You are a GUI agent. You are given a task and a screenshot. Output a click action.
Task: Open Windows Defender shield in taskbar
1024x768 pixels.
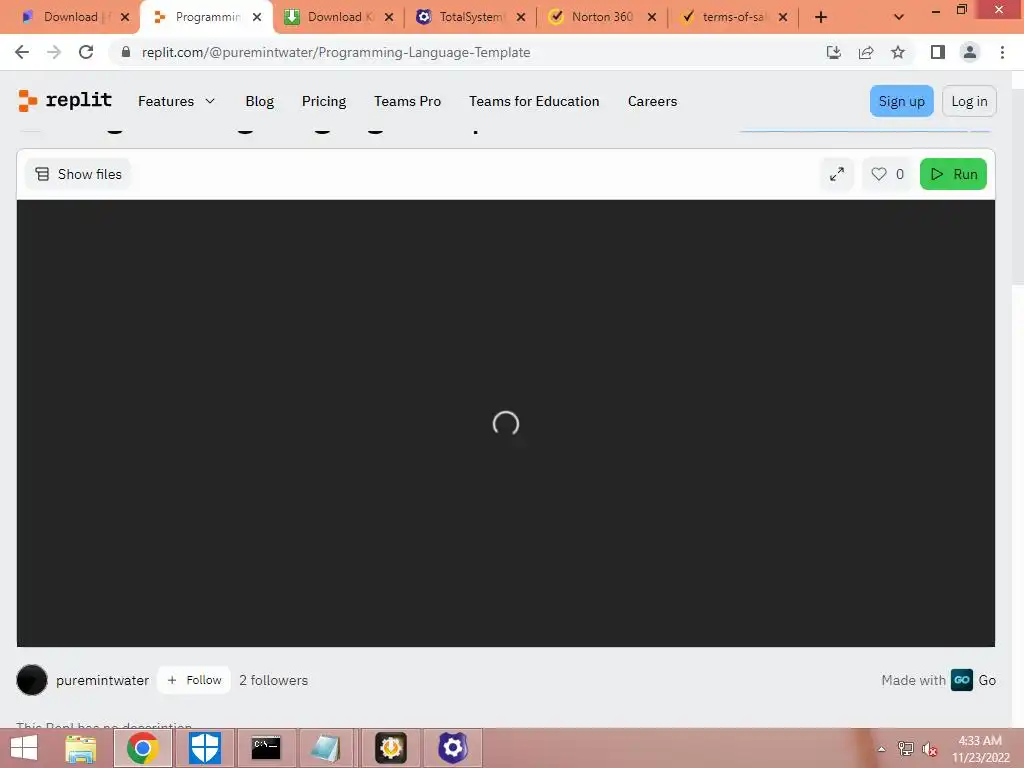point(204,748)
